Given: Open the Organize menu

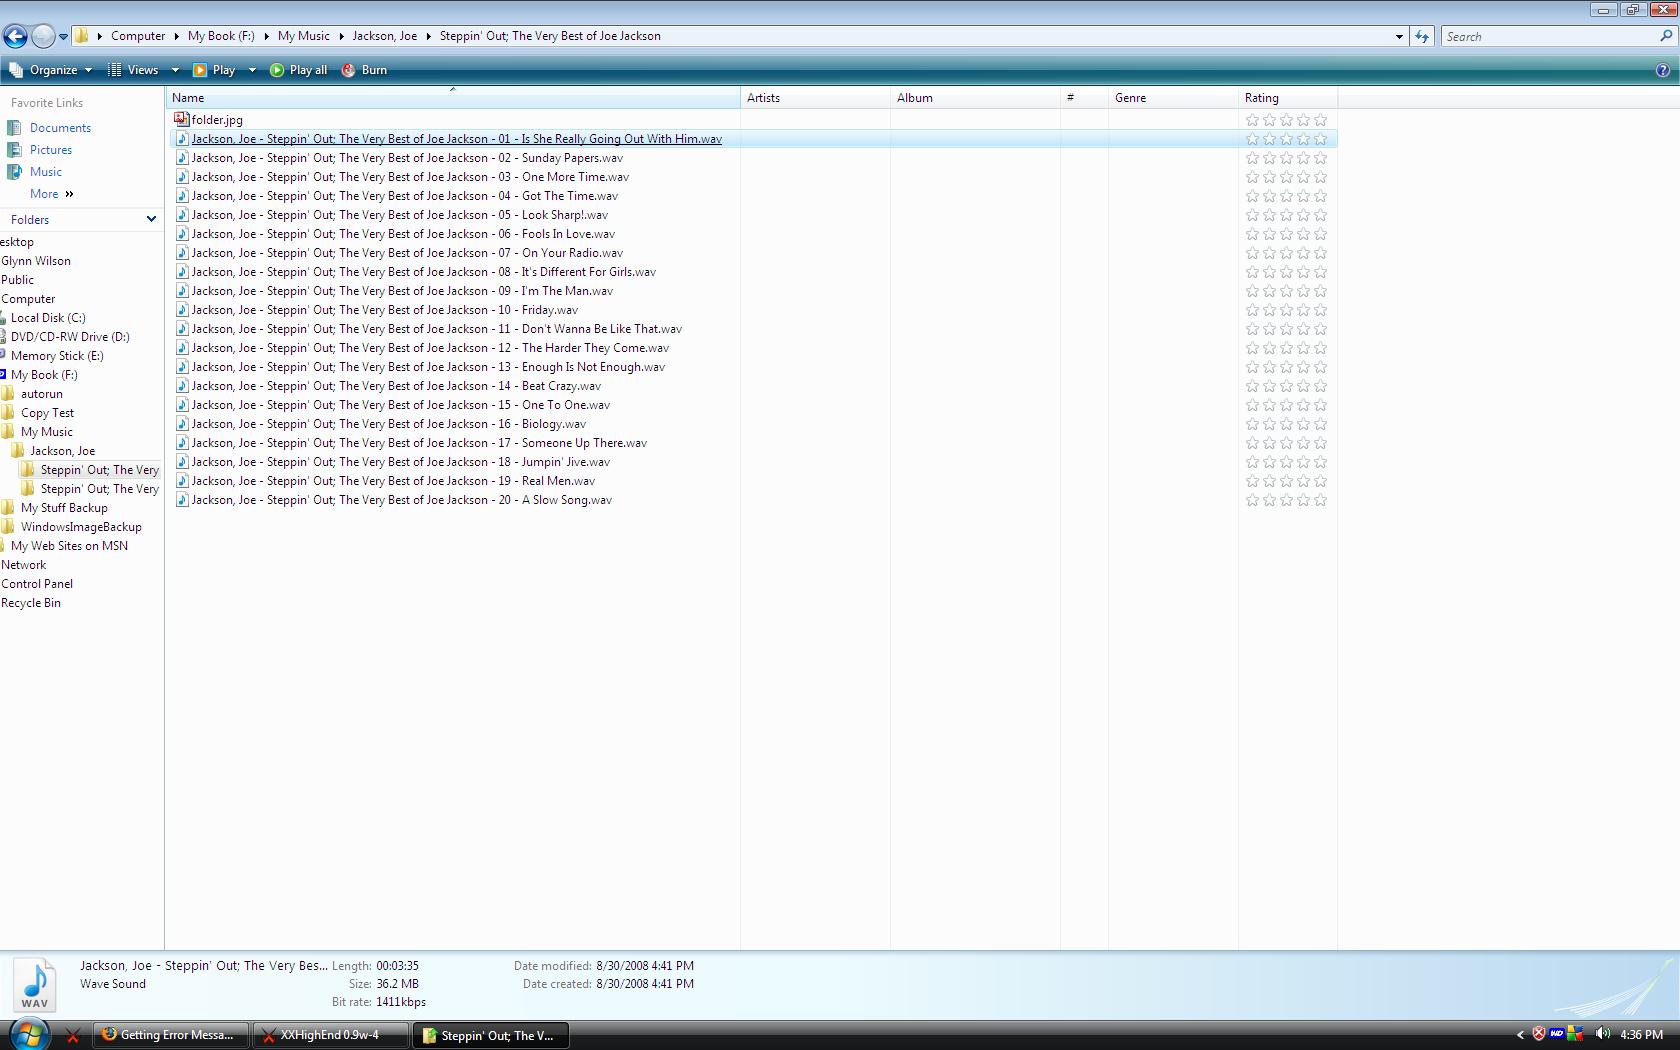Looking at the screenshot, I should 50,70.
